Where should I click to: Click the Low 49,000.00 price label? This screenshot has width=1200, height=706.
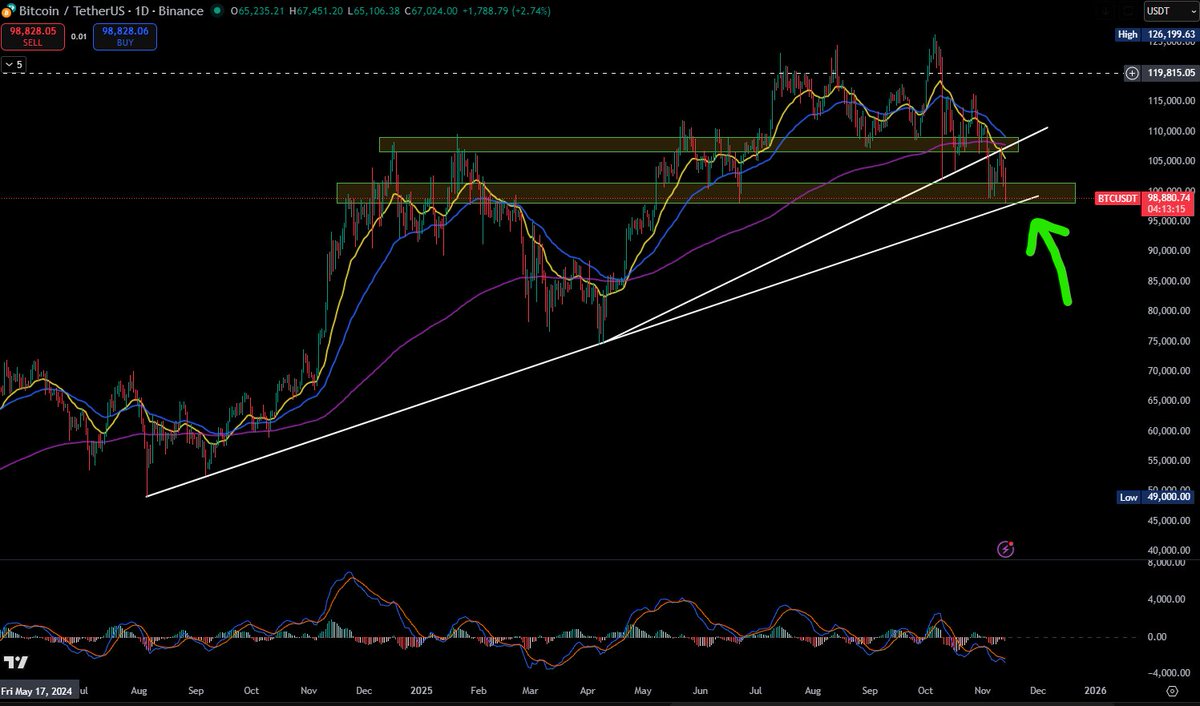1157,497
